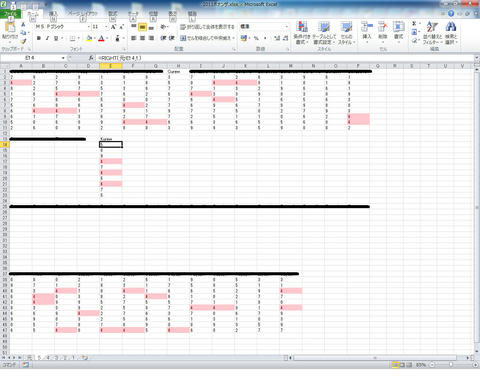This screenshot has height=384, width=480.
Task: Apply the yellow fill color bucket
Action: coord(89,38)
